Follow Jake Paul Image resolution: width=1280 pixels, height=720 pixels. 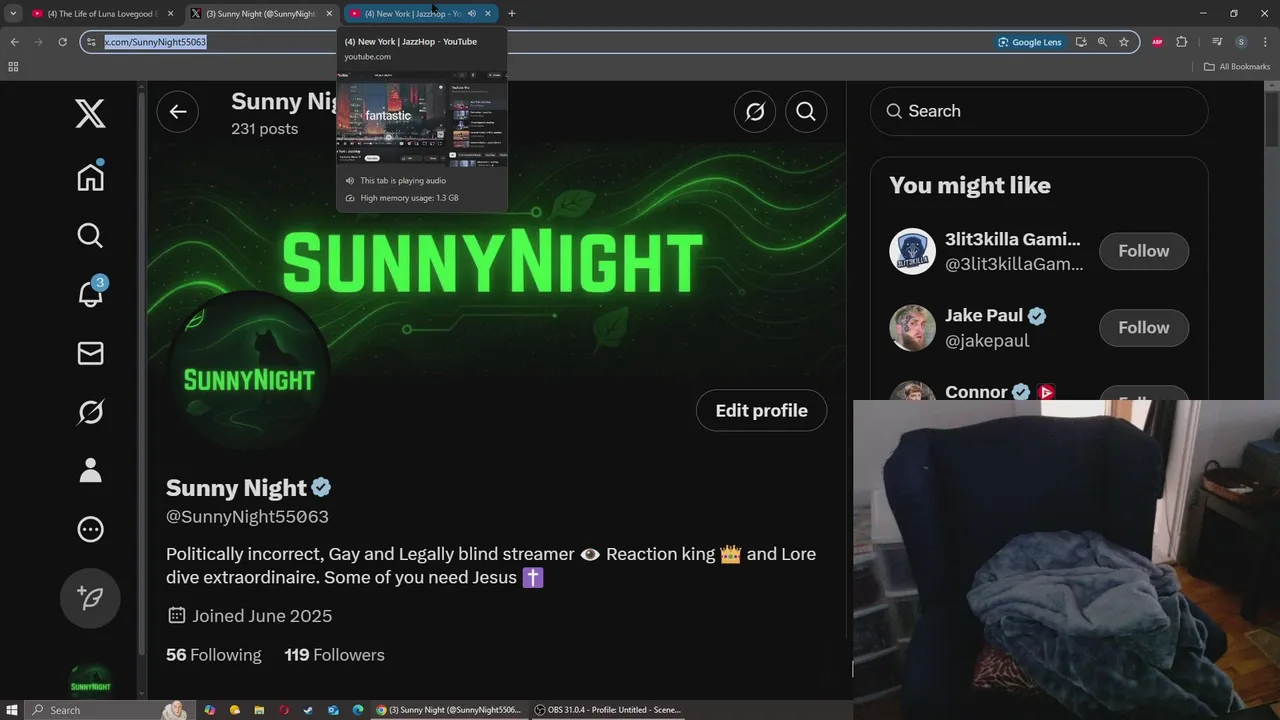(x=1143, y=327)
